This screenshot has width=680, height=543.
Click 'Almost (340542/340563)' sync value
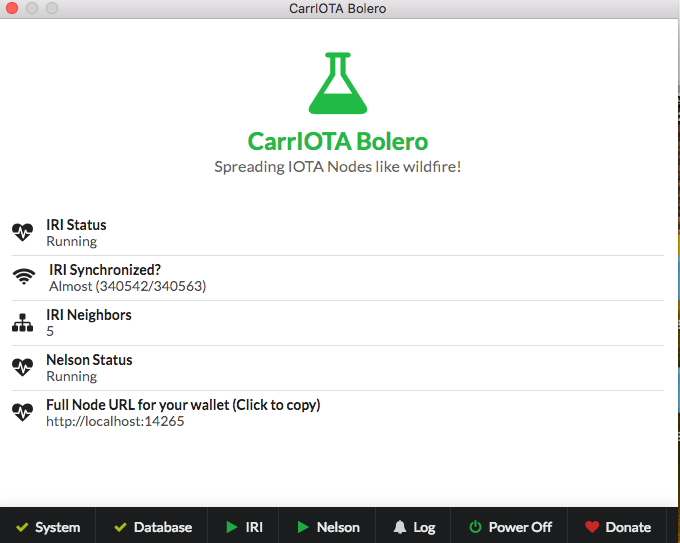(128, 286)
